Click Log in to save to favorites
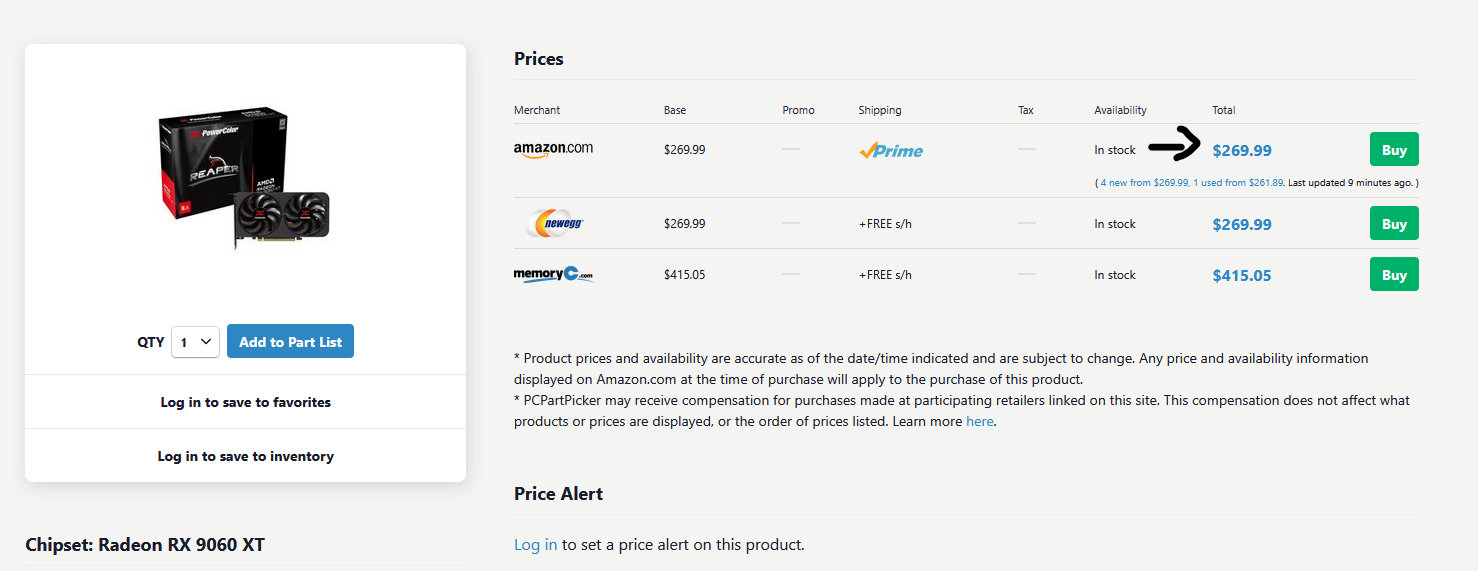 pyautogui.click(x=245, y=402)
